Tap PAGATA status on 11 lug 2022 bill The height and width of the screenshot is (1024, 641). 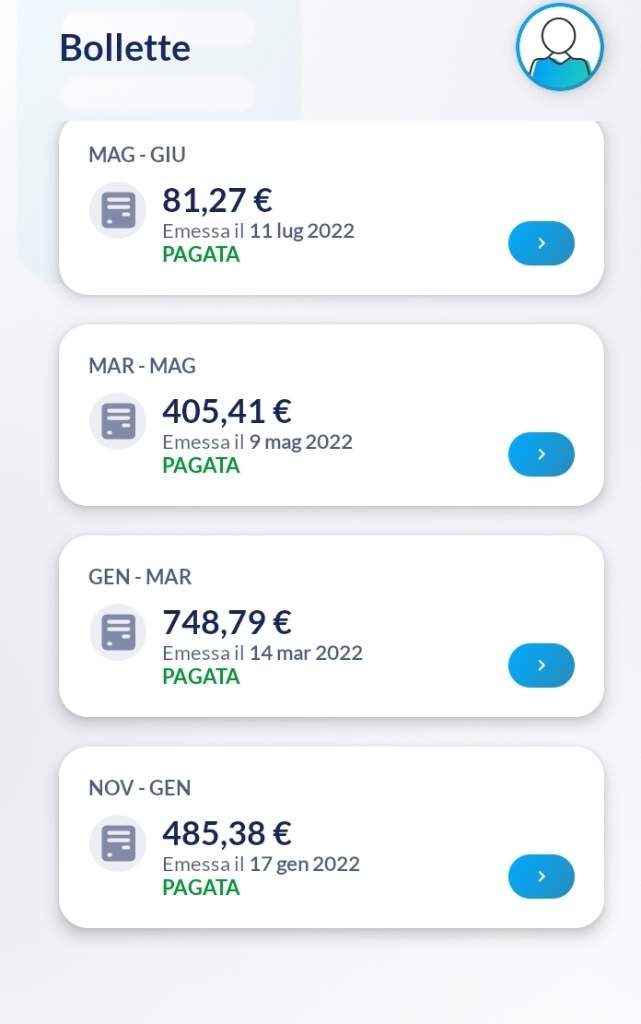click(x=201, y=254)
